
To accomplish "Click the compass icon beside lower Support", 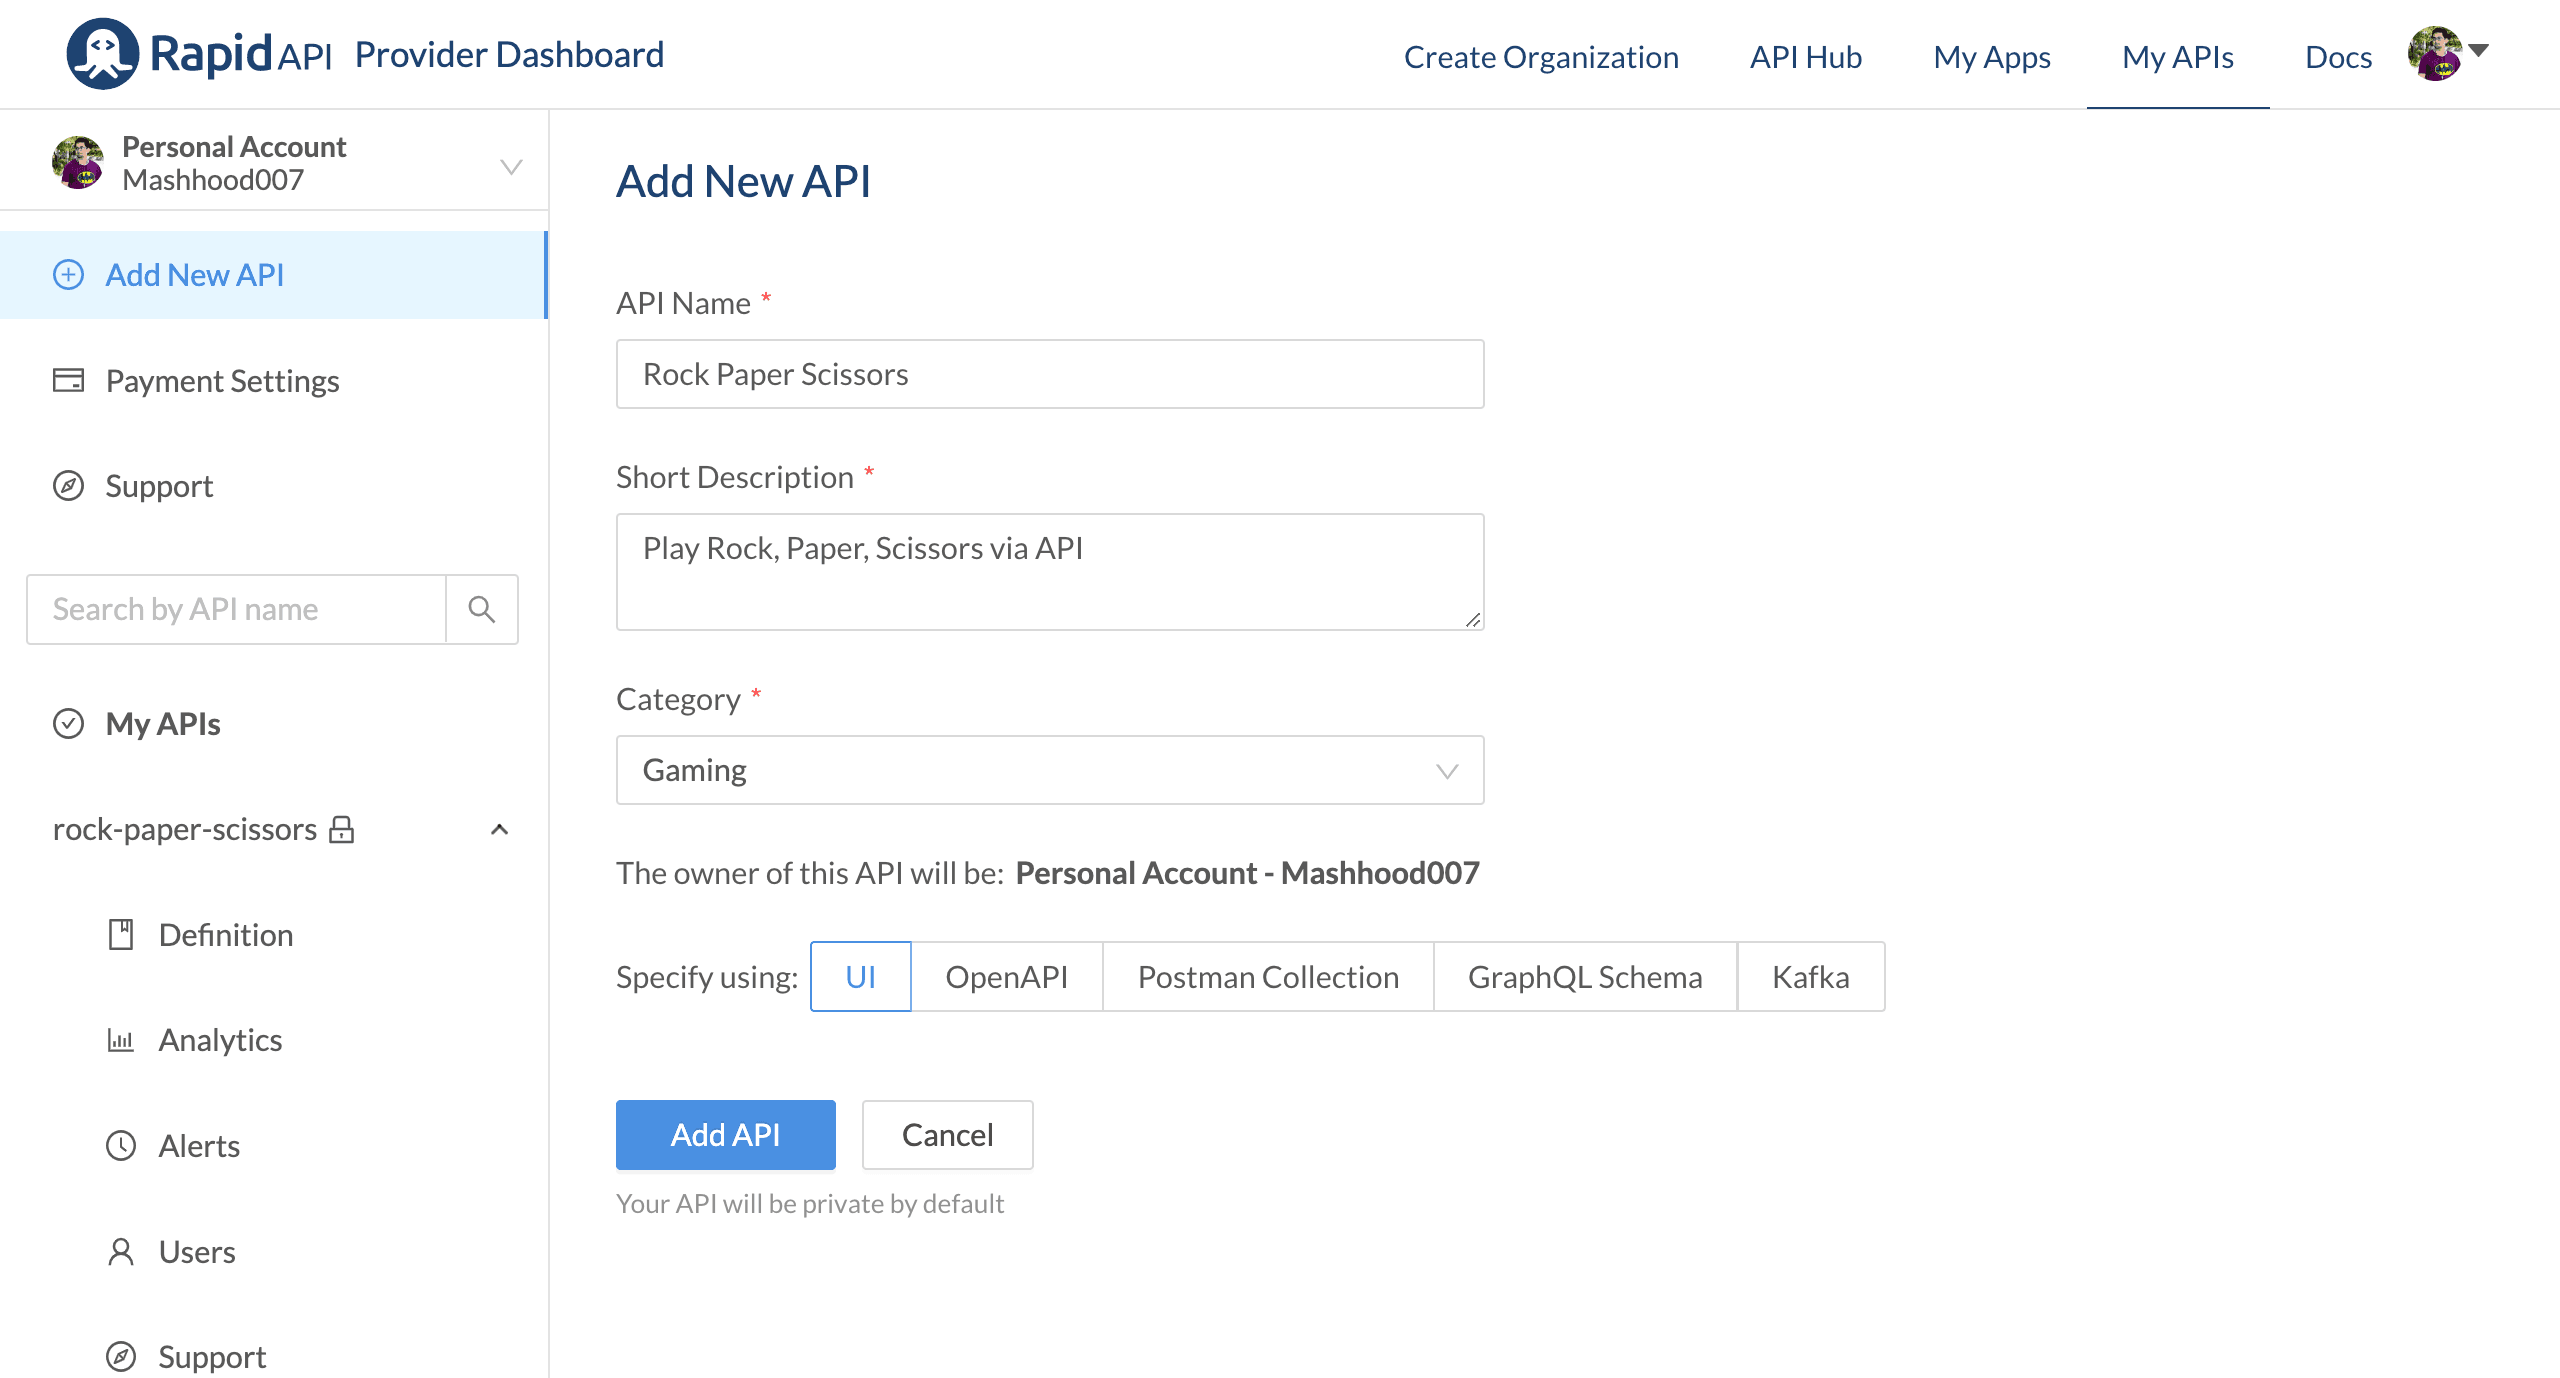I will point(121,1357).
